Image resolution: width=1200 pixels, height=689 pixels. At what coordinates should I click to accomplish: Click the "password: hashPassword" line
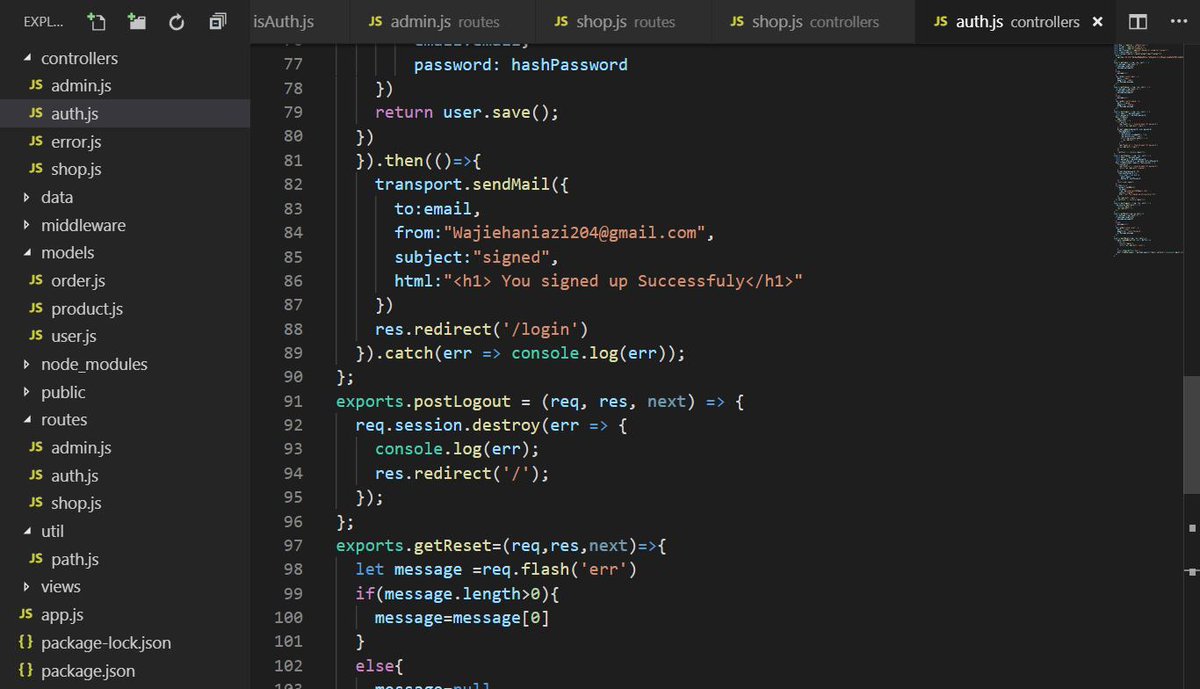521,65
